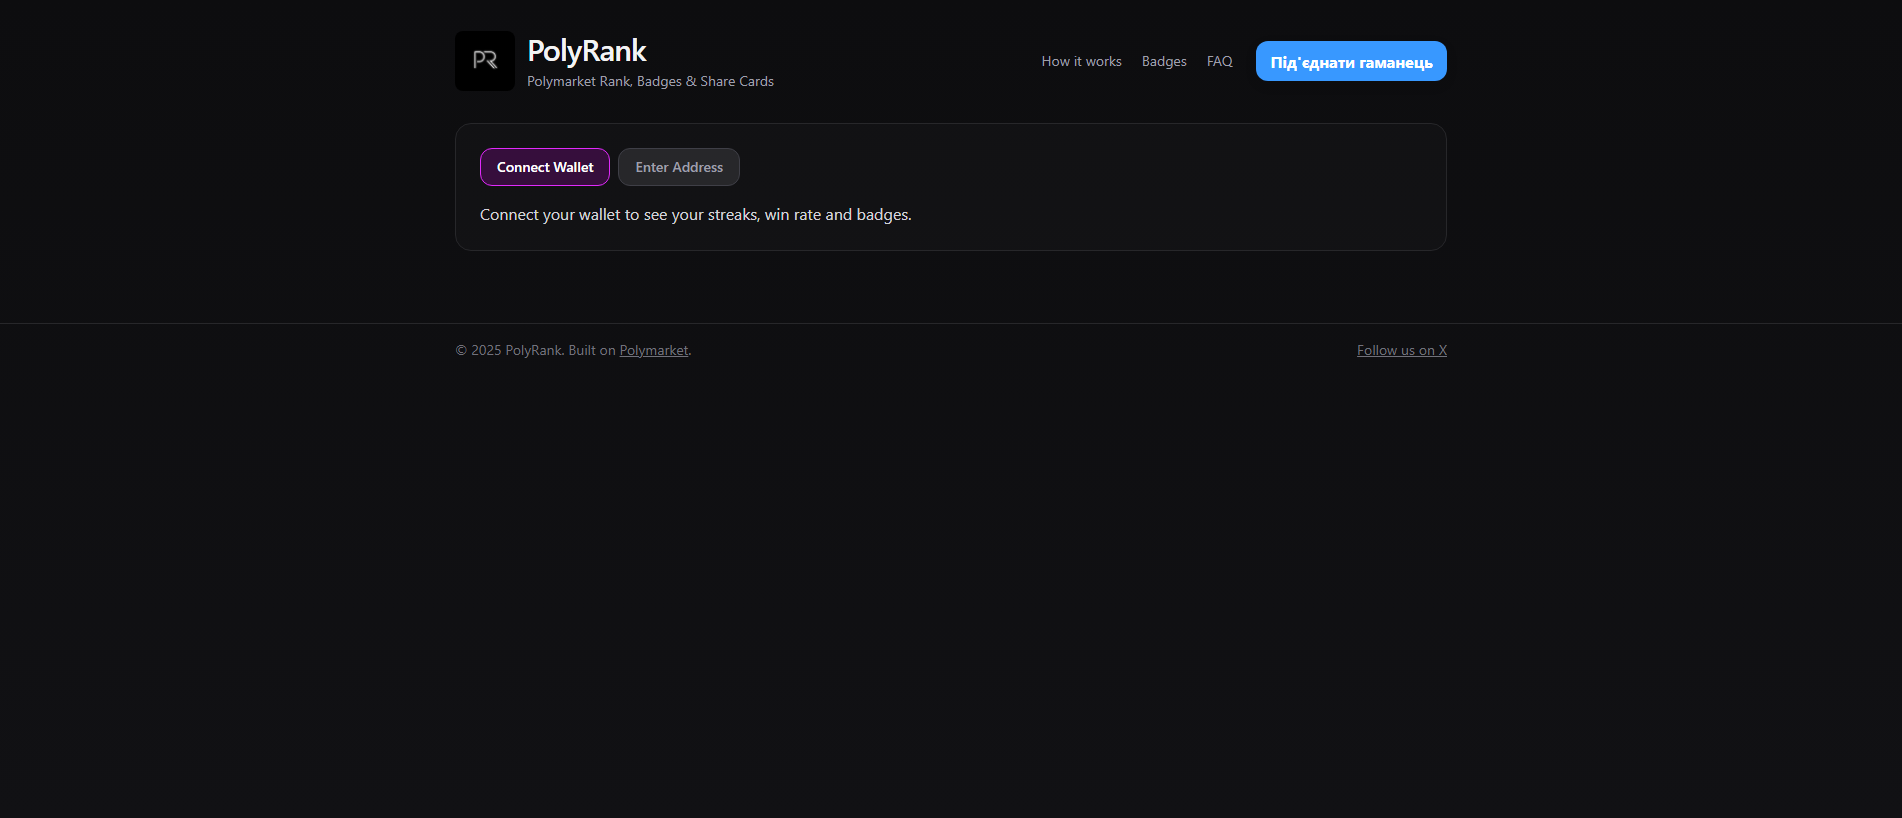Open the FAQ link in header
Screen dimensions: 1902x818
click(1219, 61)
